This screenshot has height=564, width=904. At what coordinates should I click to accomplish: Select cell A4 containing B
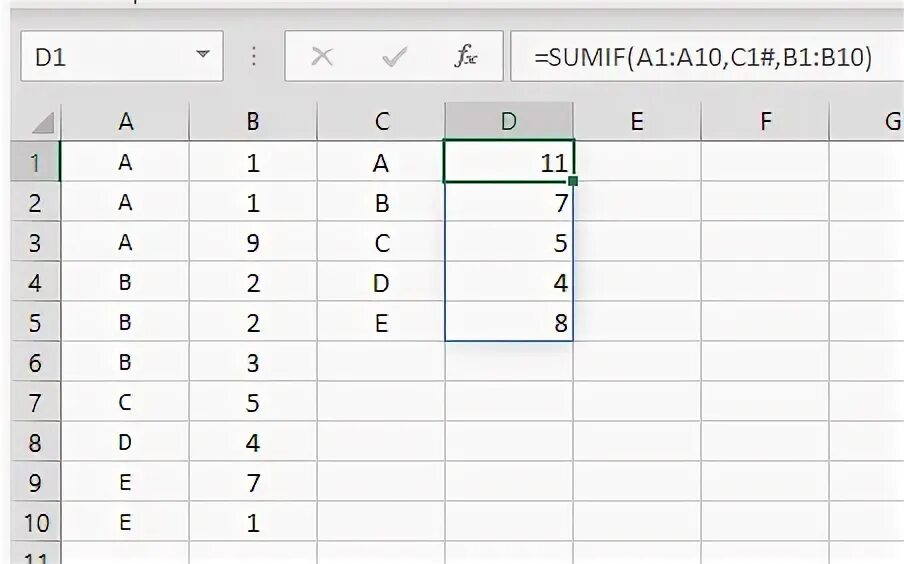pos(125,282)
